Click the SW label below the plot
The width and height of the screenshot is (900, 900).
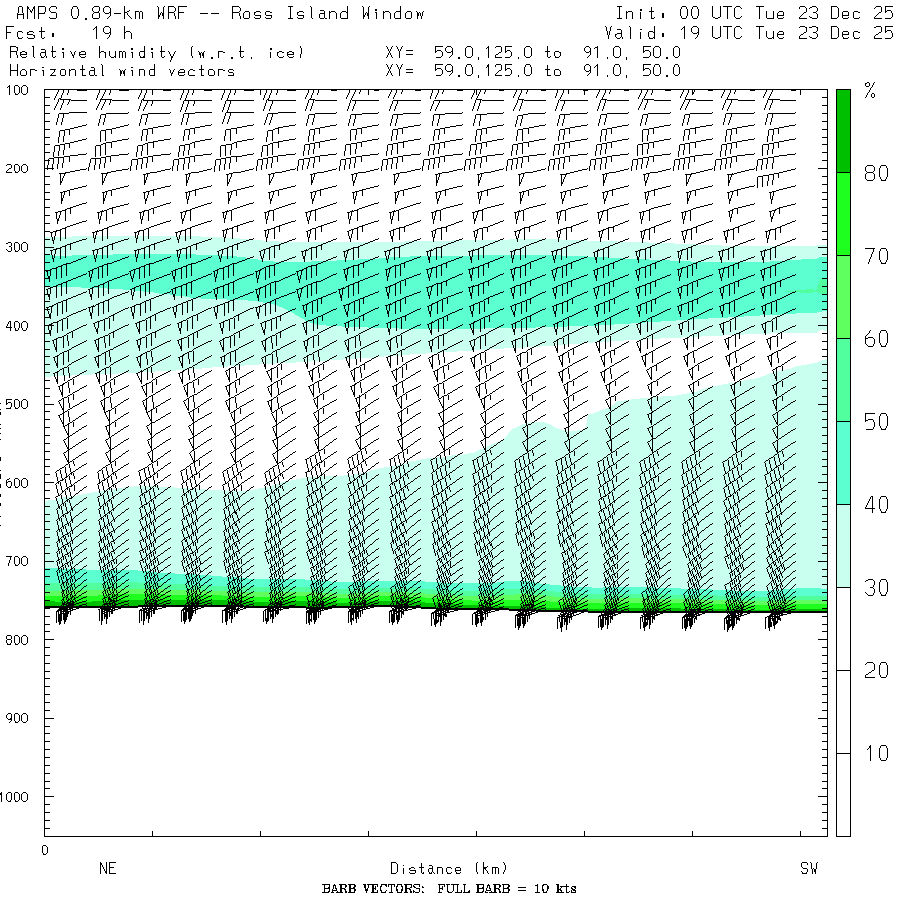click(808, 869)
